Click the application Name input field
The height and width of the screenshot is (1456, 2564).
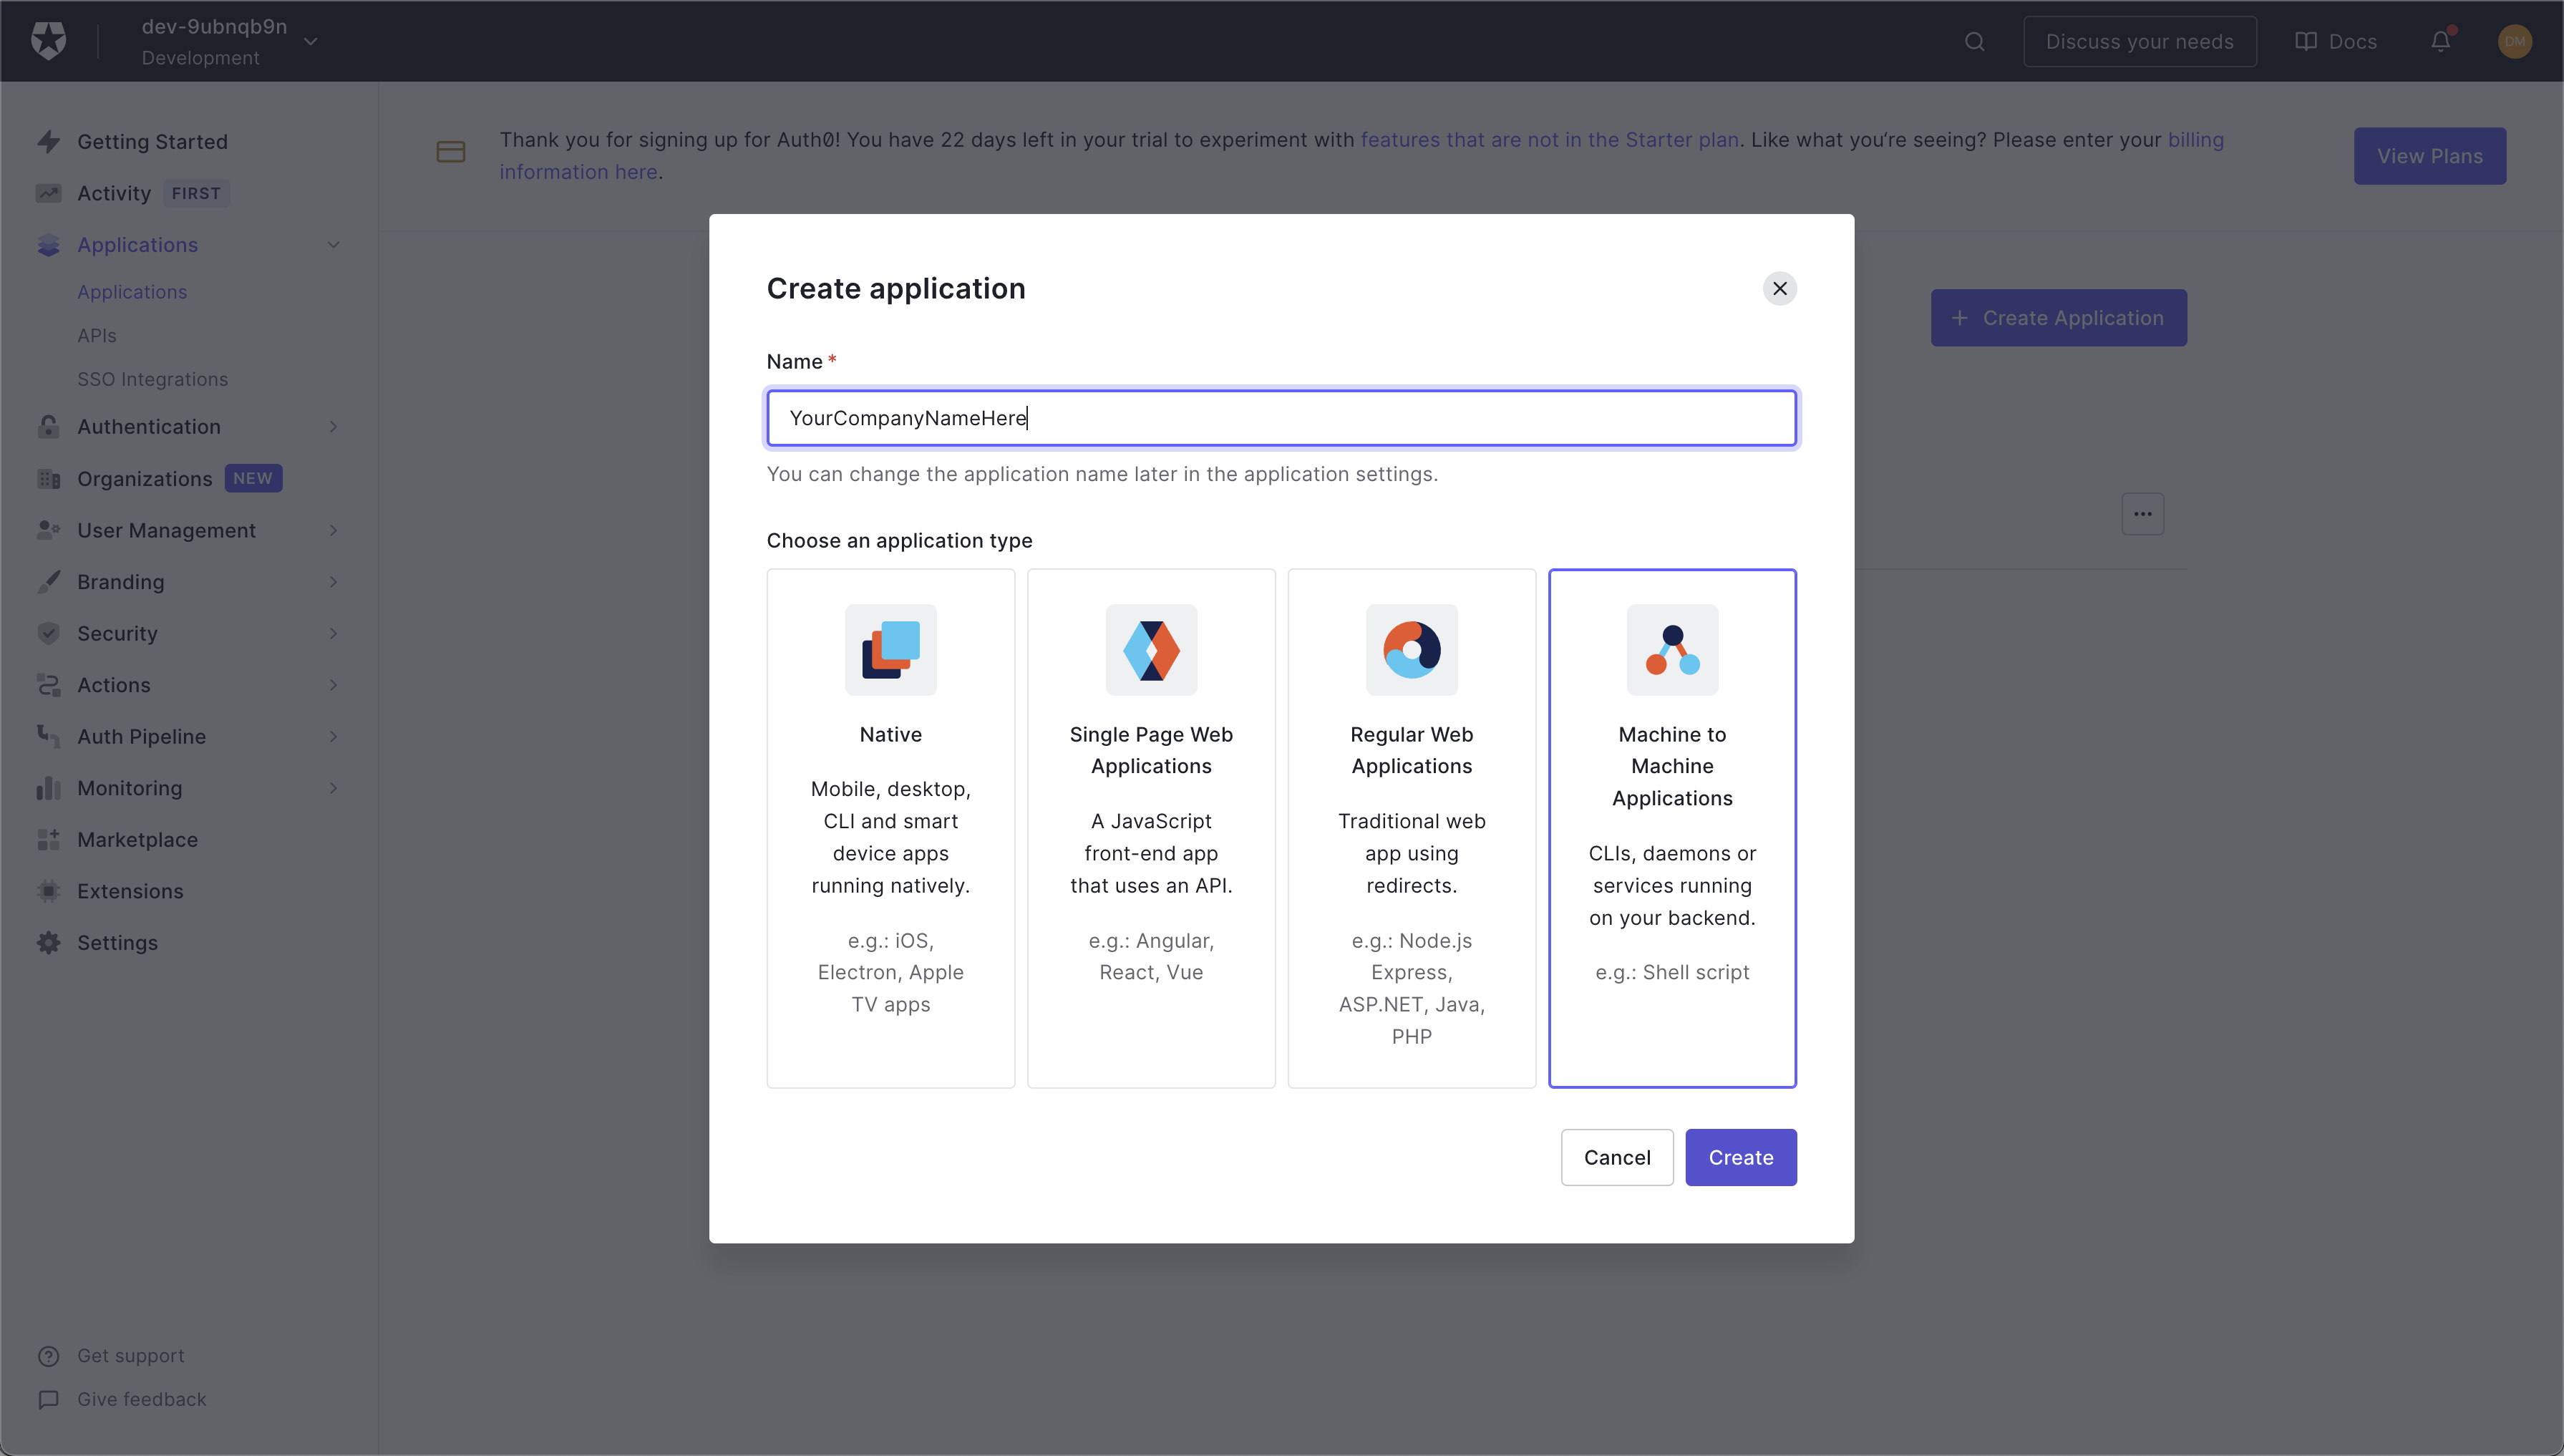(1281, 418)
